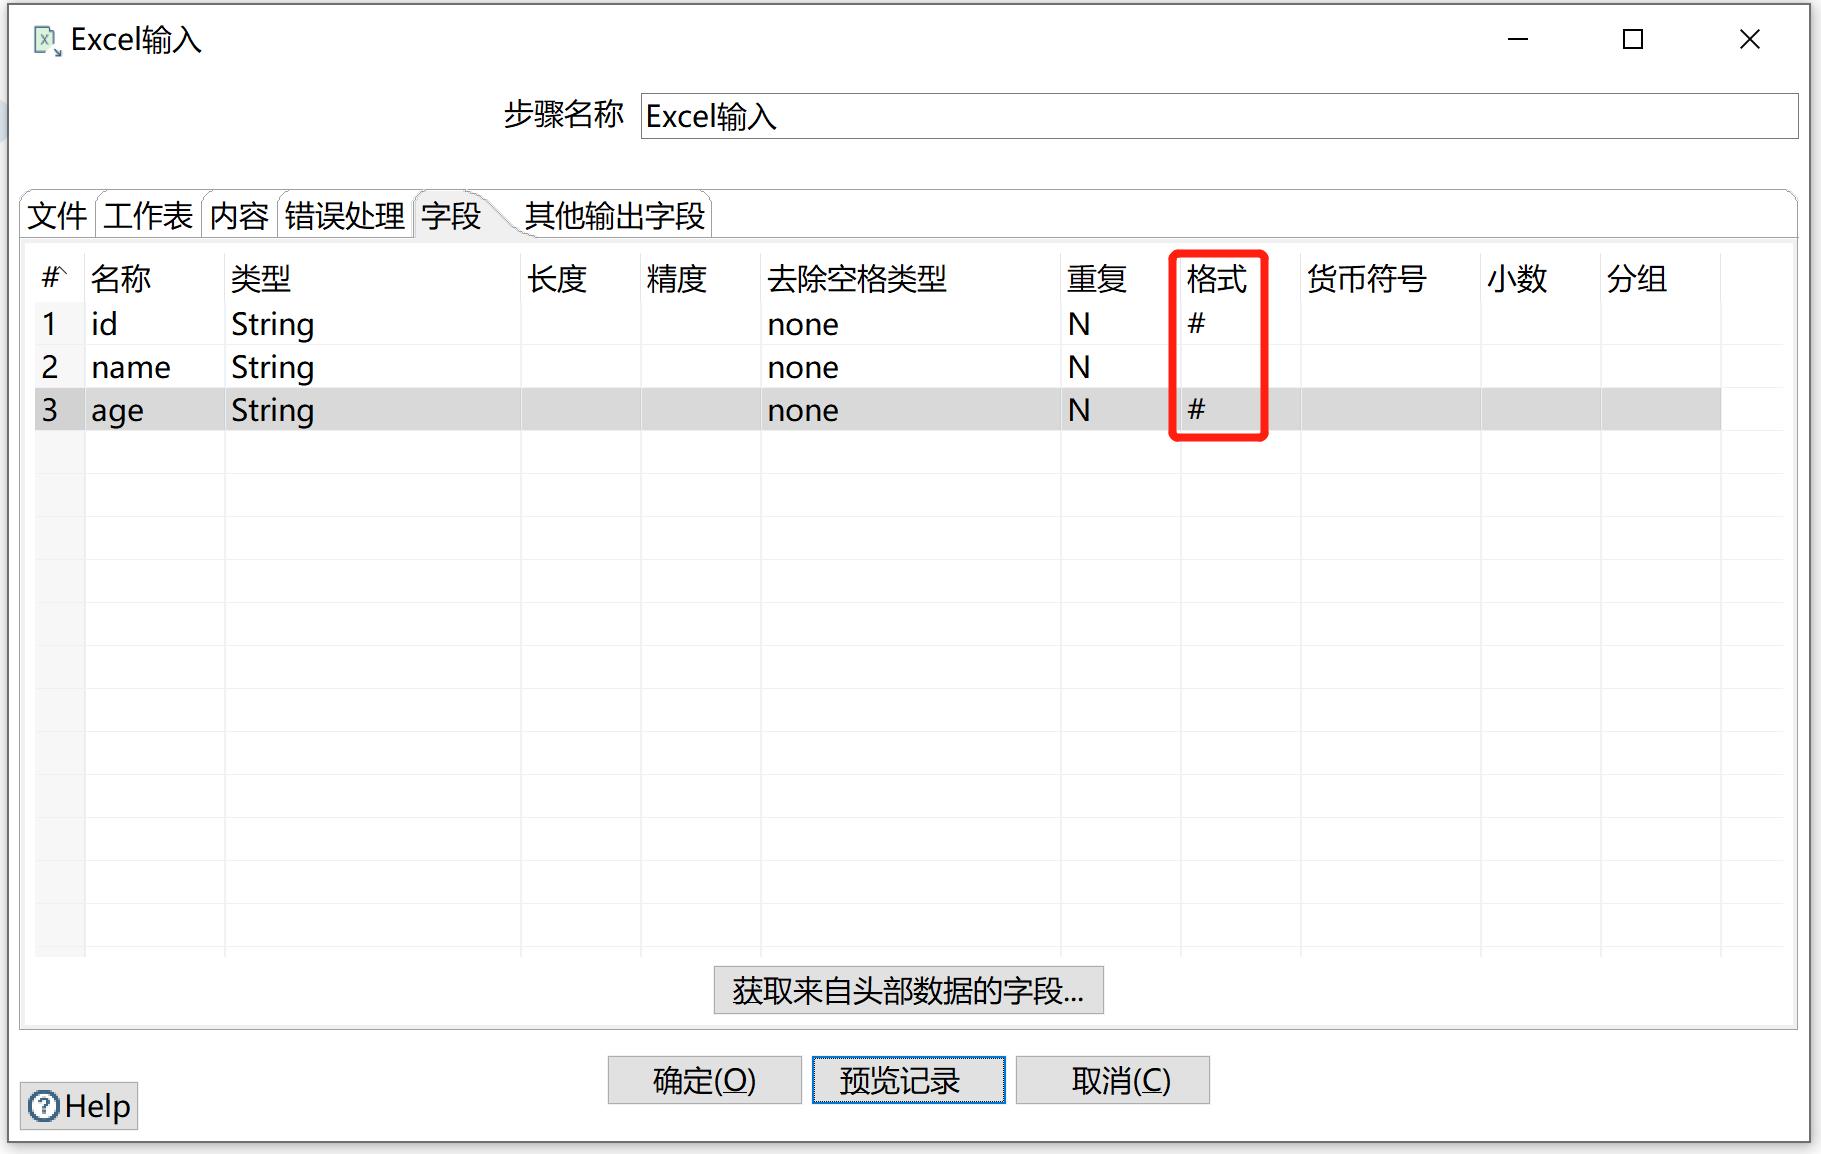Click the String type cell for name

tap(372, 367)
